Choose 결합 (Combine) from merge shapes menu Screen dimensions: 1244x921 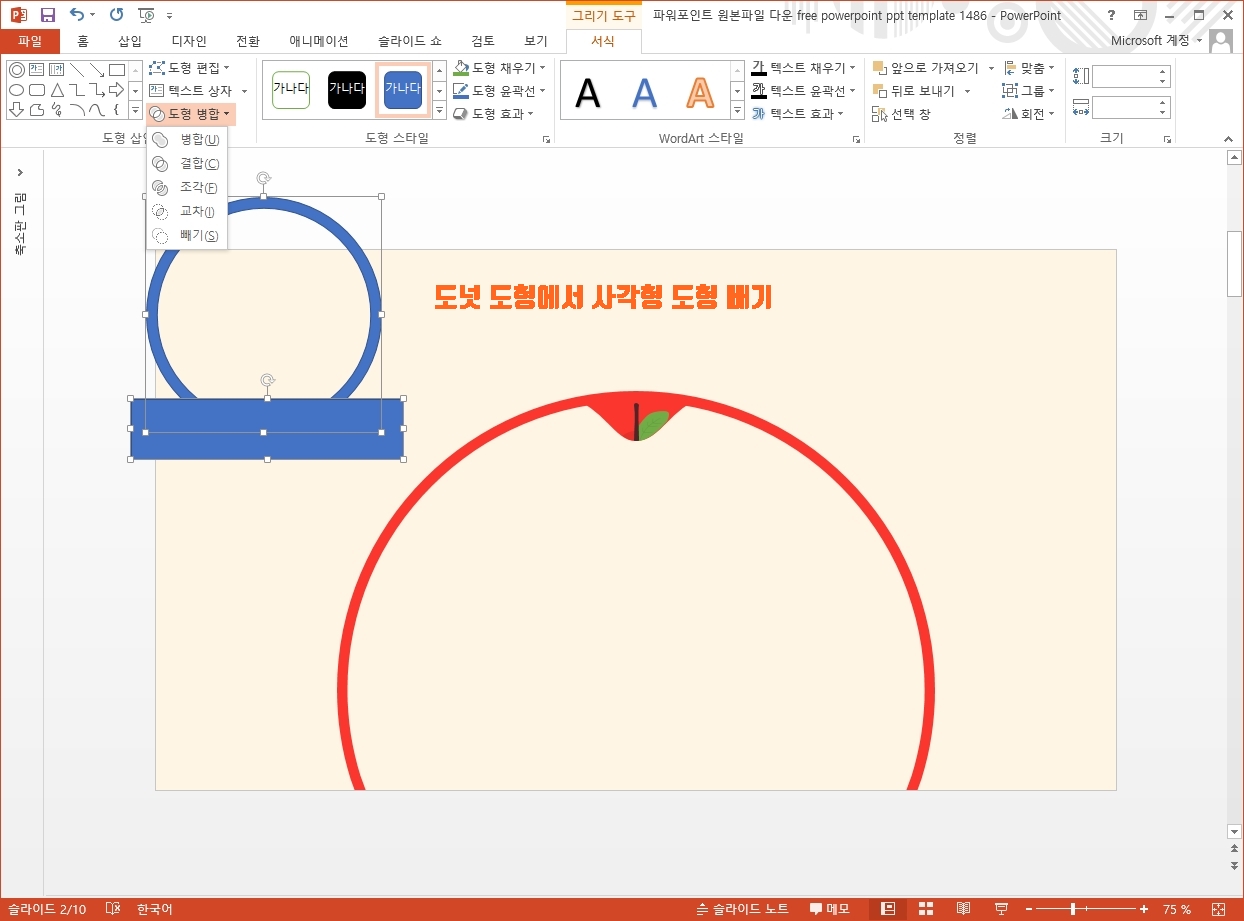(x=187, y=163)
